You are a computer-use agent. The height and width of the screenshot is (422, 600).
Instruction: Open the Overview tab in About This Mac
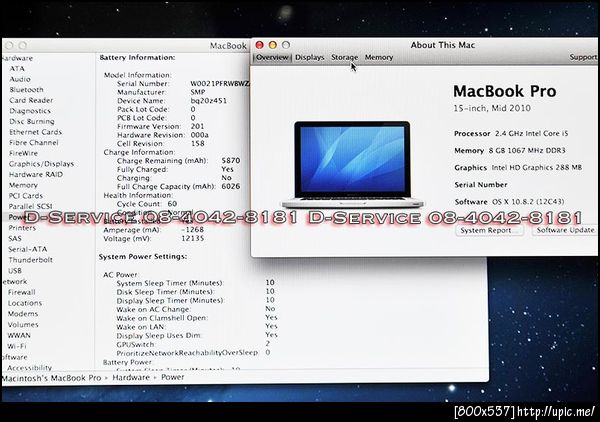(x=272, y=57)
